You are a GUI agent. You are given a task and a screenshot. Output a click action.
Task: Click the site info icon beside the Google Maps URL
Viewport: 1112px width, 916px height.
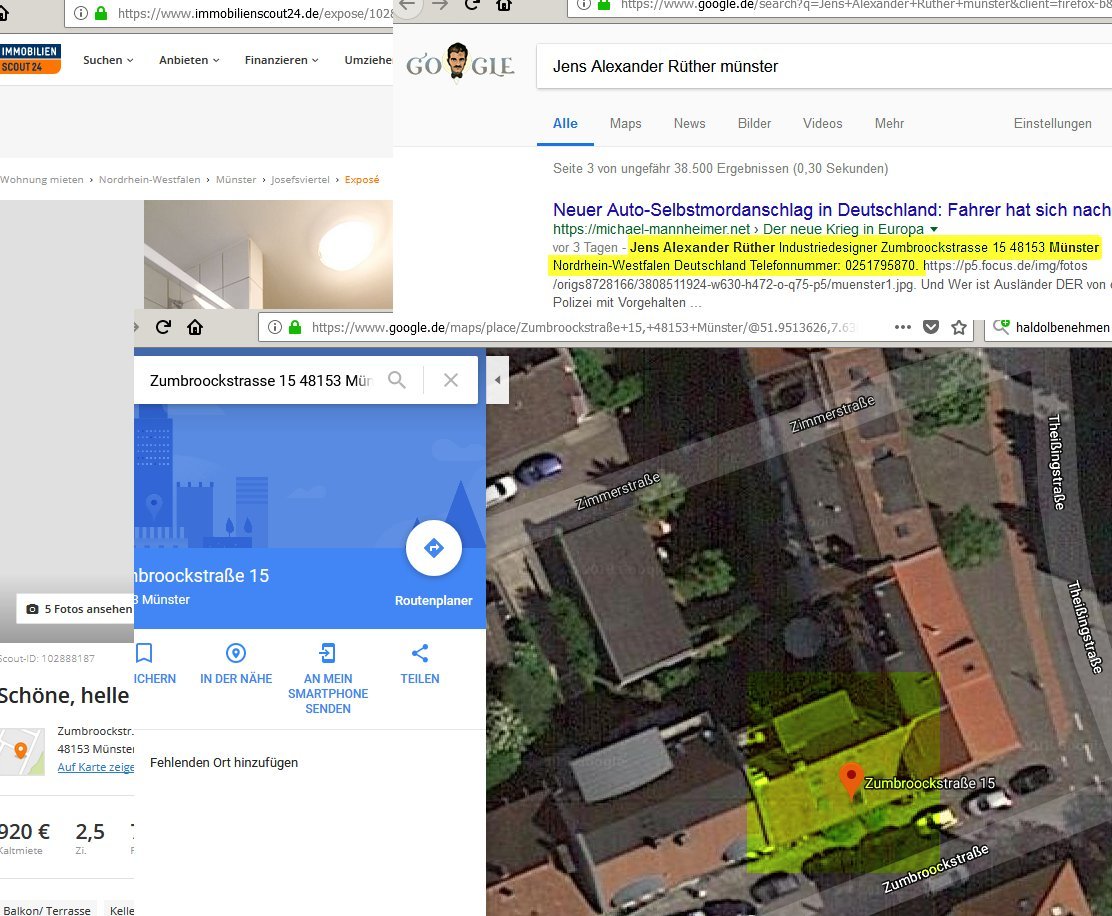[x=275, y=327]
